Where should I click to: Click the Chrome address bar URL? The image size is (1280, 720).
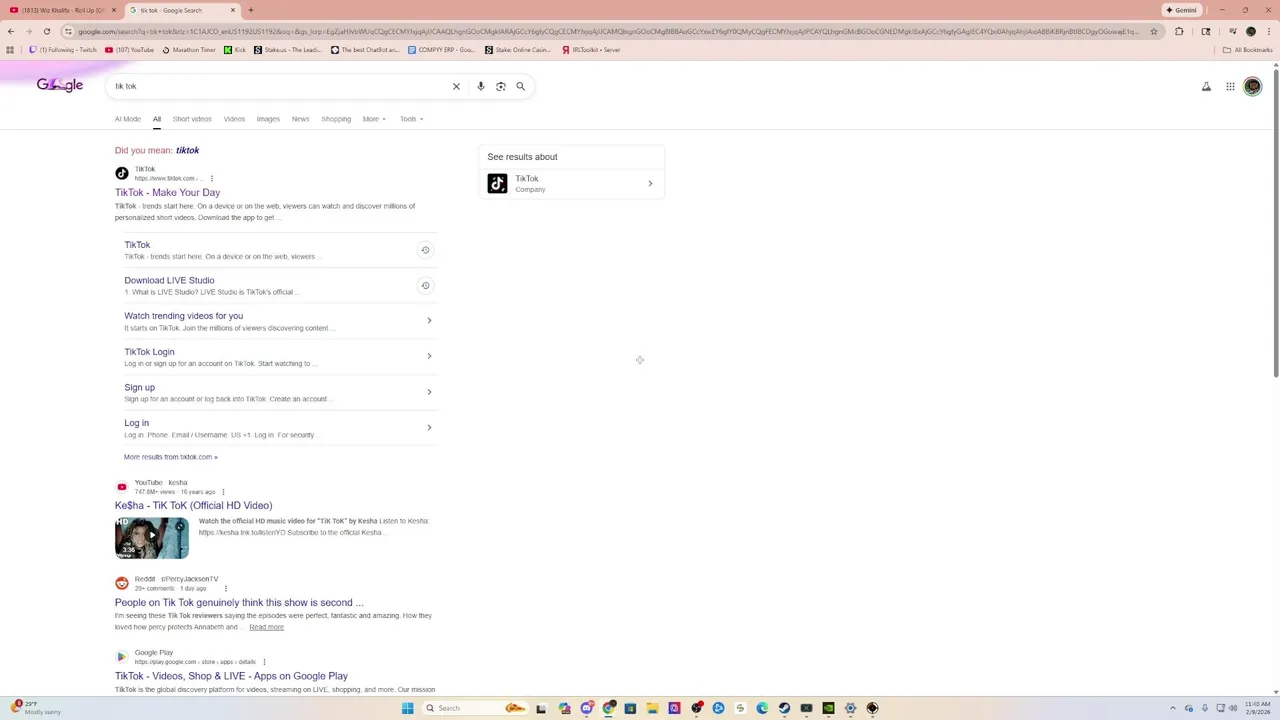tap(608, 31)
